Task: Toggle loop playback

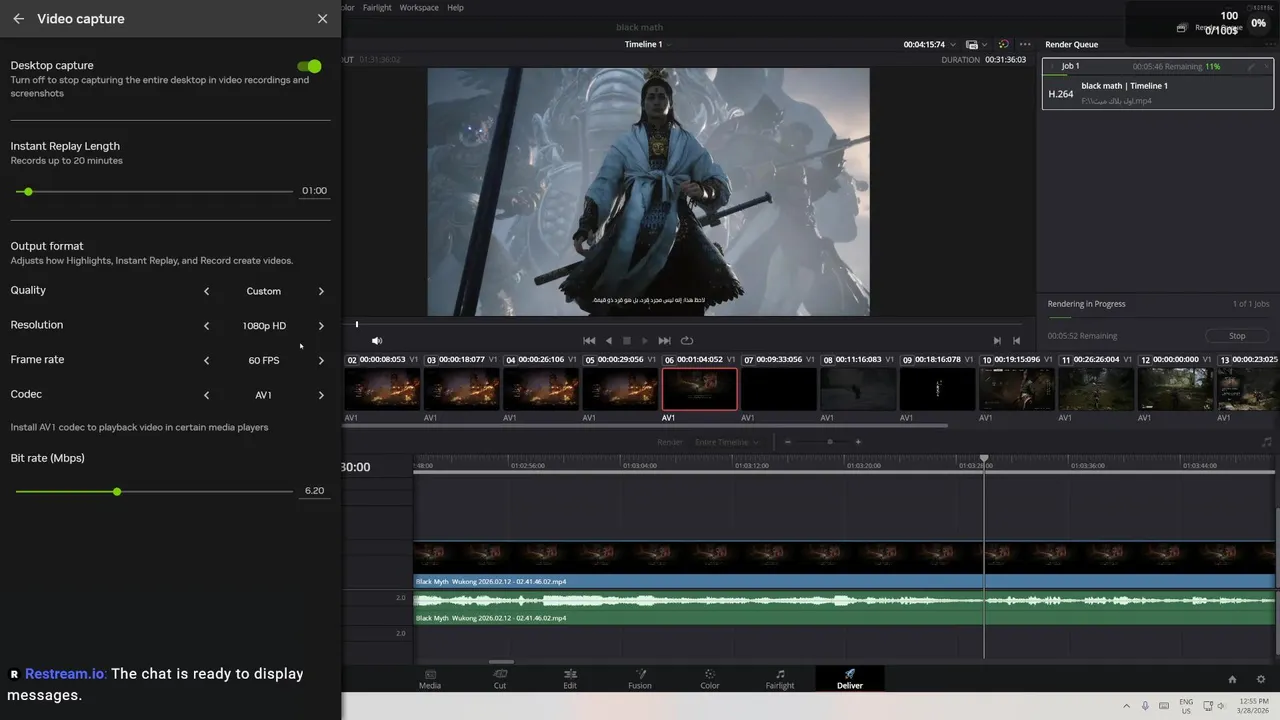Action: click(x=687, y=341)
